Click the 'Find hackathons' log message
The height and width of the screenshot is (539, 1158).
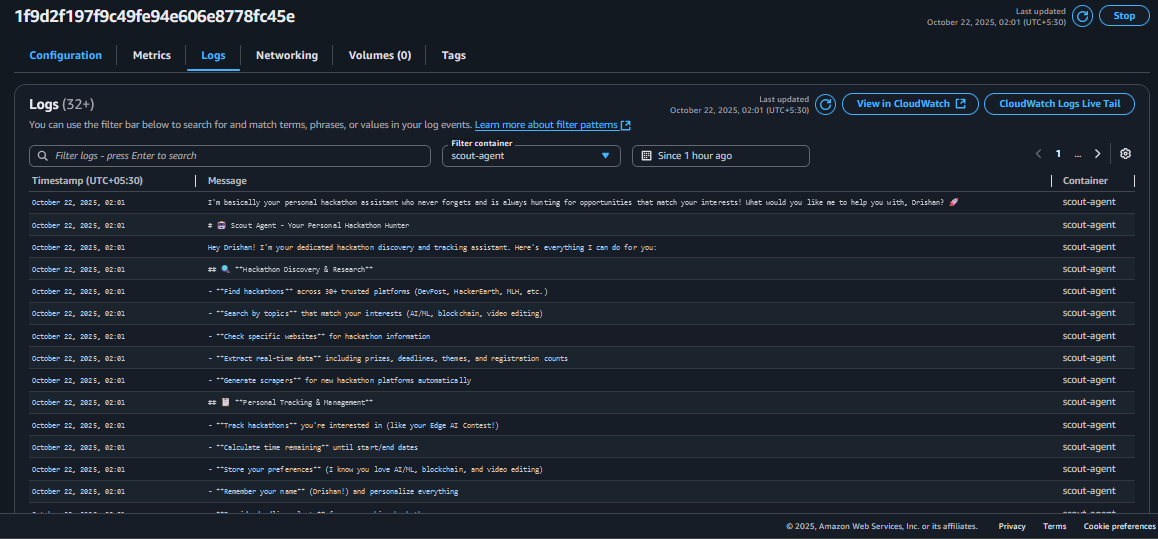(377, 292)
